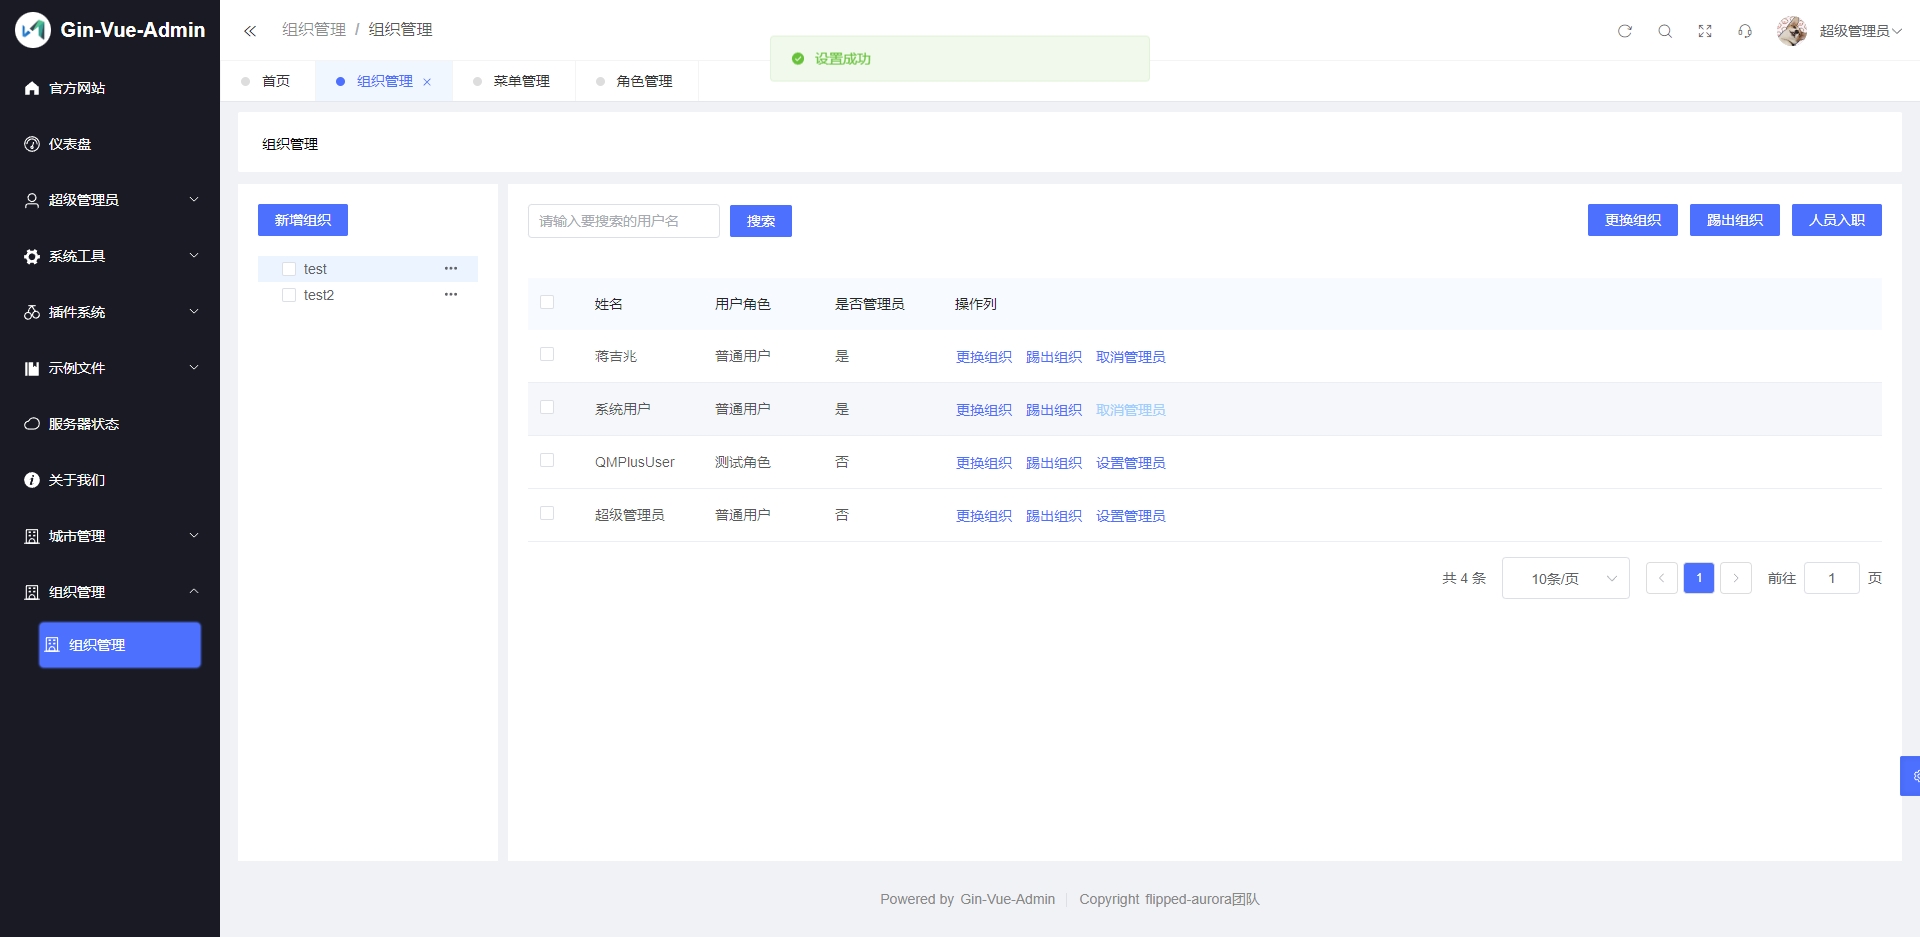Click the user avatar picture
This screenshot has height=937, width=1920.
pos(1792,31)
